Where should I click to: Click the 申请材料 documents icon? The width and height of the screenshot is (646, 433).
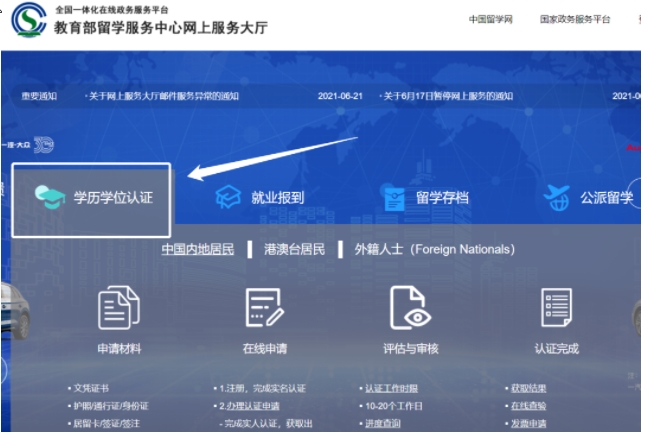coord(119,308)
